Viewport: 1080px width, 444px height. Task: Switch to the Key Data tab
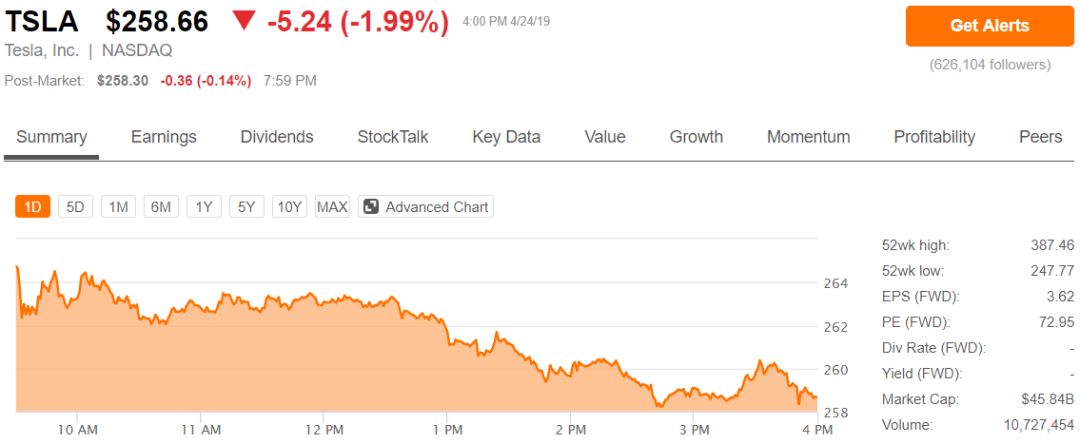coord(506,137)
